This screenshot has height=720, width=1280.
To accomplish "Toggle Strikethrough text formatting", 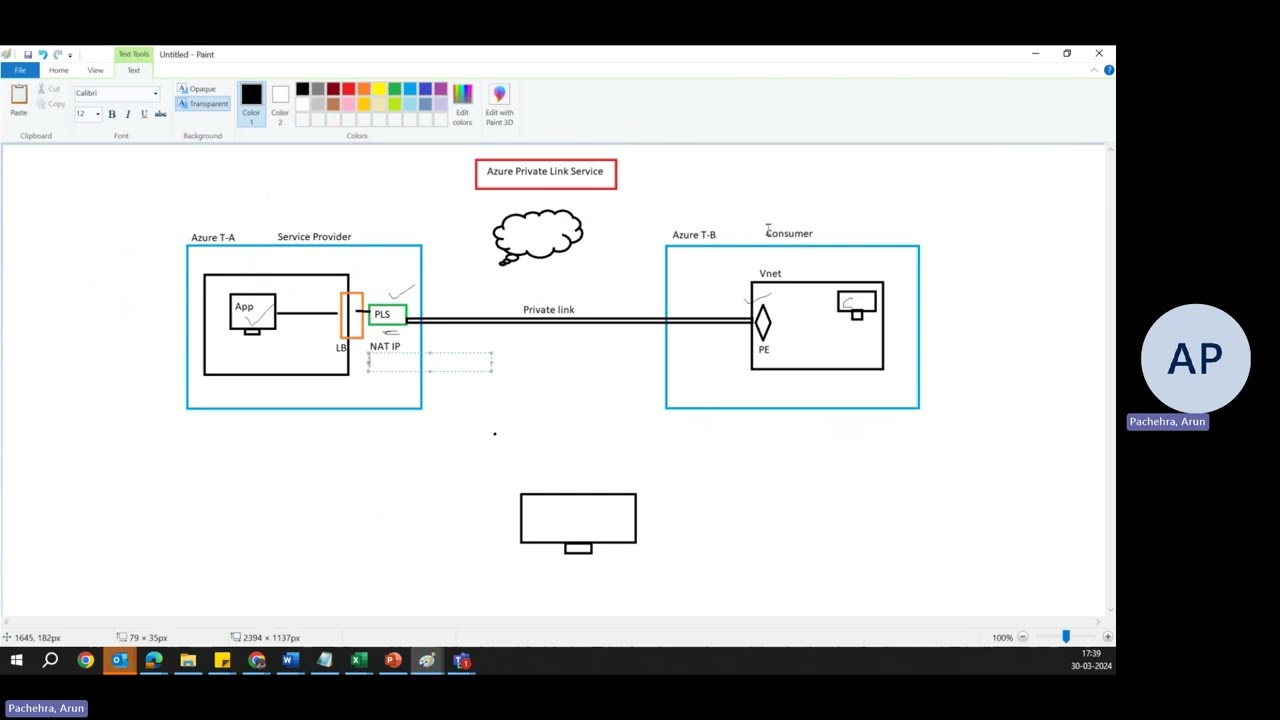I will click(x=160, y=114).
